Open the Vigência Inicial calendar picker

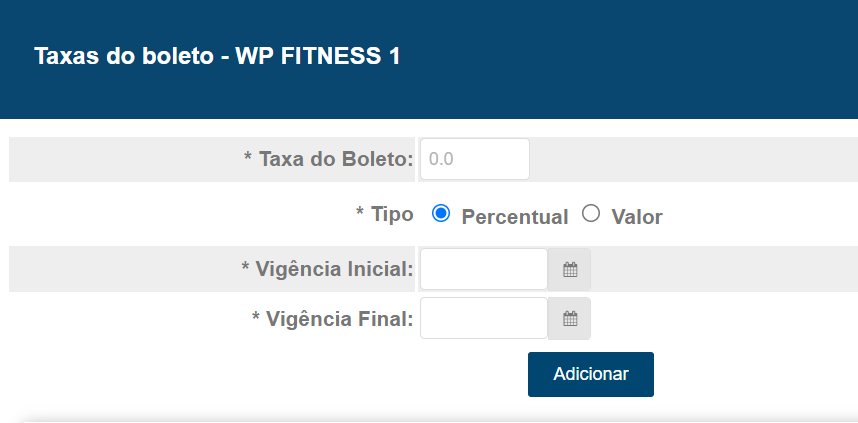click(570, 269)
